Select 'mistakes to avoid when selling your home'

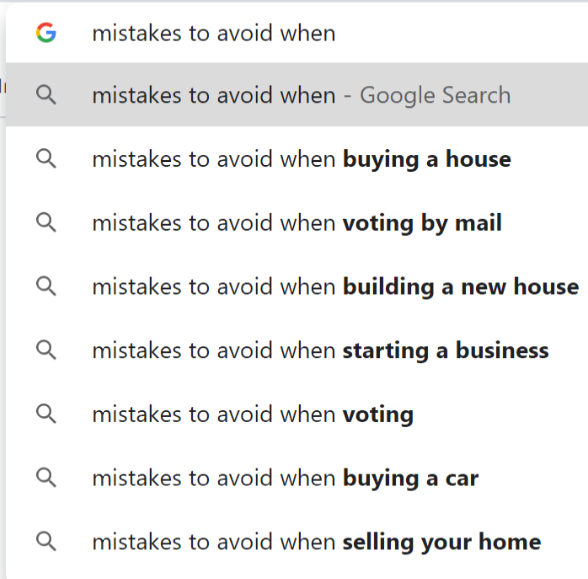click(x=297, y=542)
